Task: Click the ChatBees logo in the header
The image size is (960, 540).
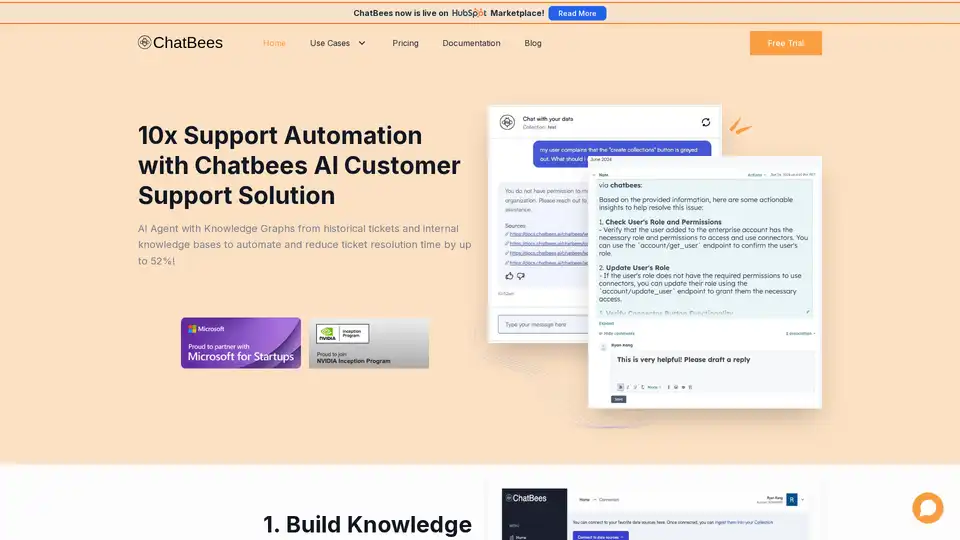Action: [x=181, y=43]
